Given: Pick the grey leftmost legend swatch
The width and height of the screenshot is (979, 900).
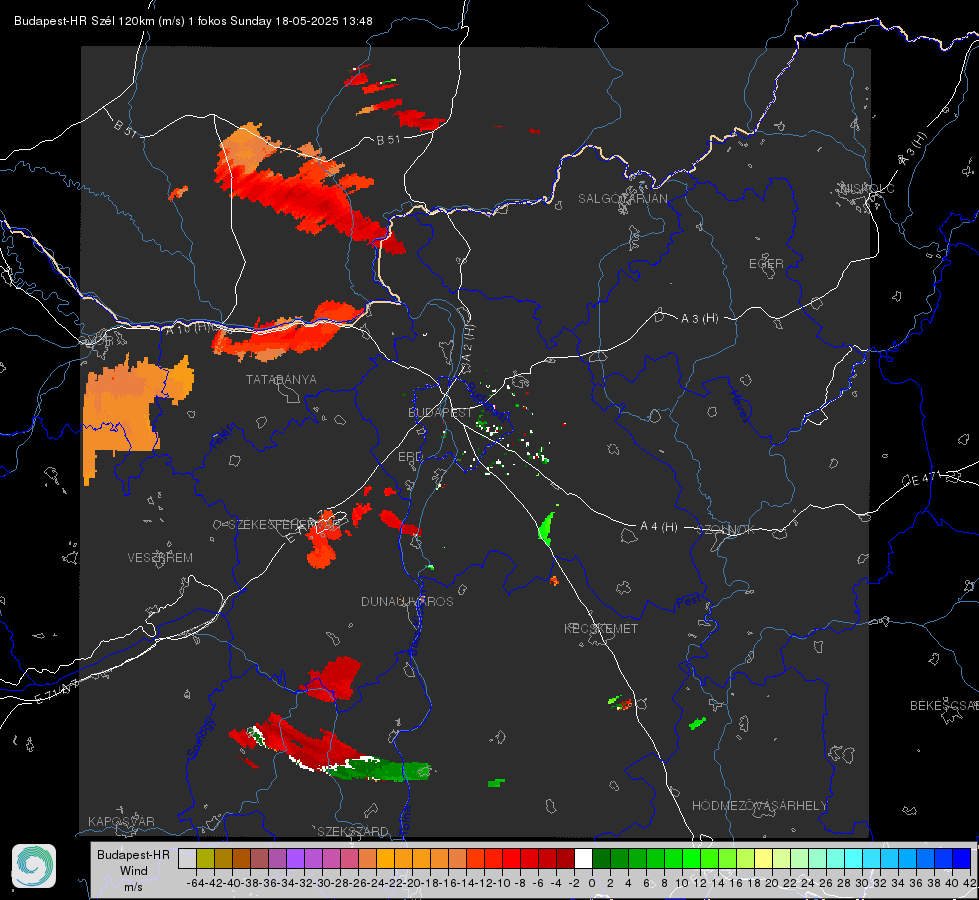Looking at the screenshot, I should pos(187,859).
